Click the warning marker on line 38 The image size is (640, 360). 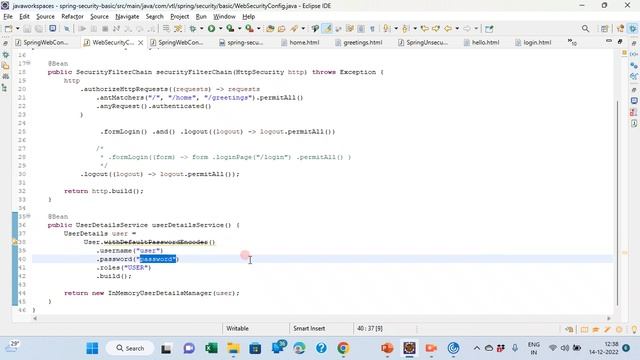[15, 242]
